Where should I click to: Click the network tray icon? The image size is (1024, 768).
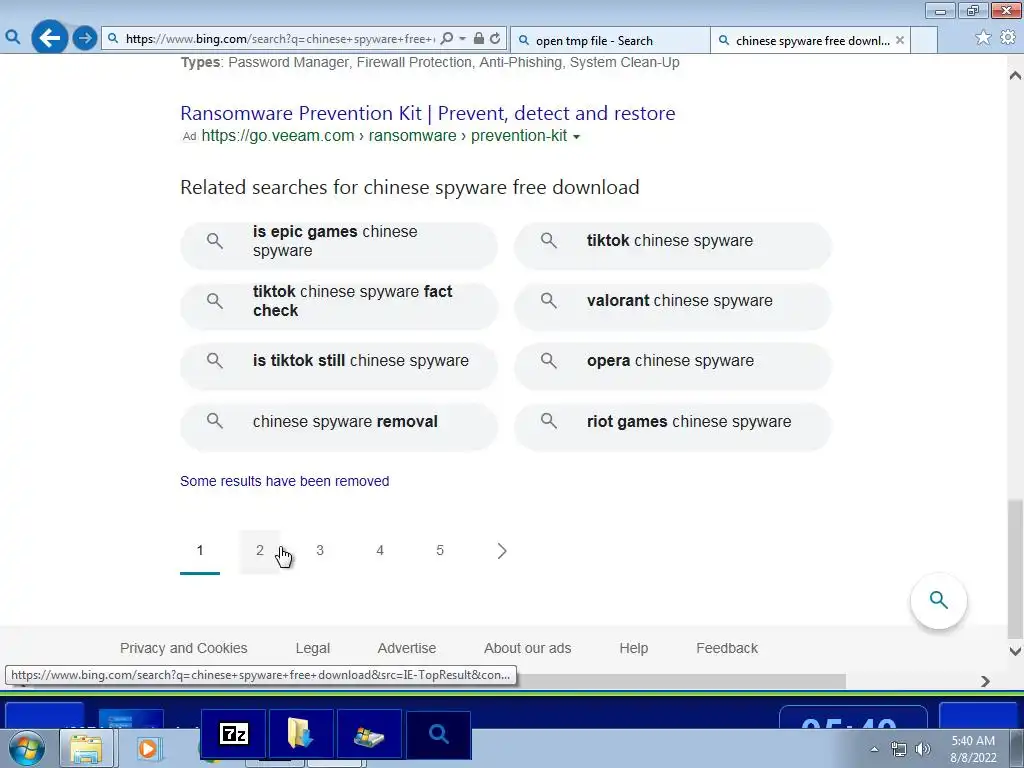click(x=899, y=749)
